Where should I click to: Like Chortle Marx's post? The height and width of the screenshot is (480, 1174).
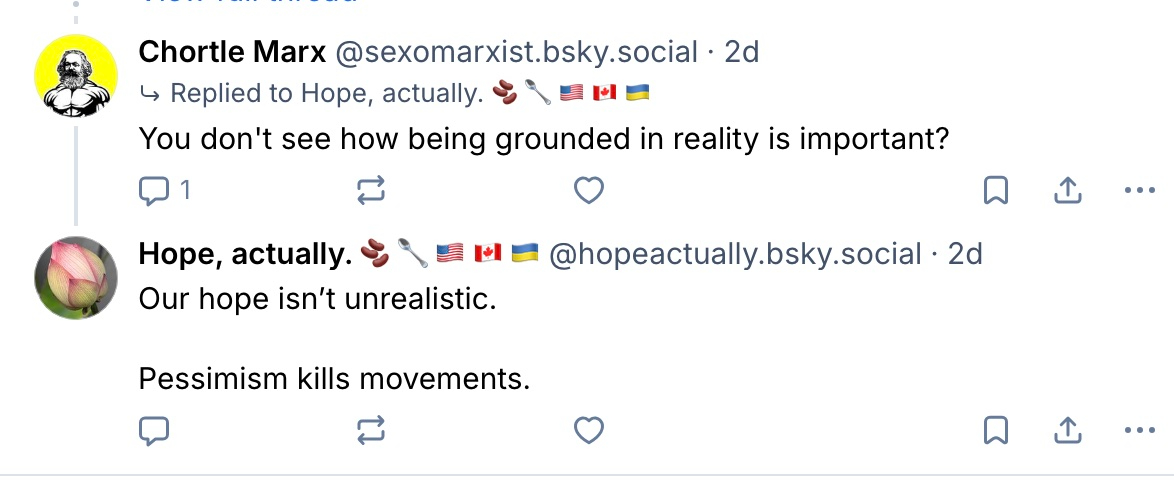[589, 190]
